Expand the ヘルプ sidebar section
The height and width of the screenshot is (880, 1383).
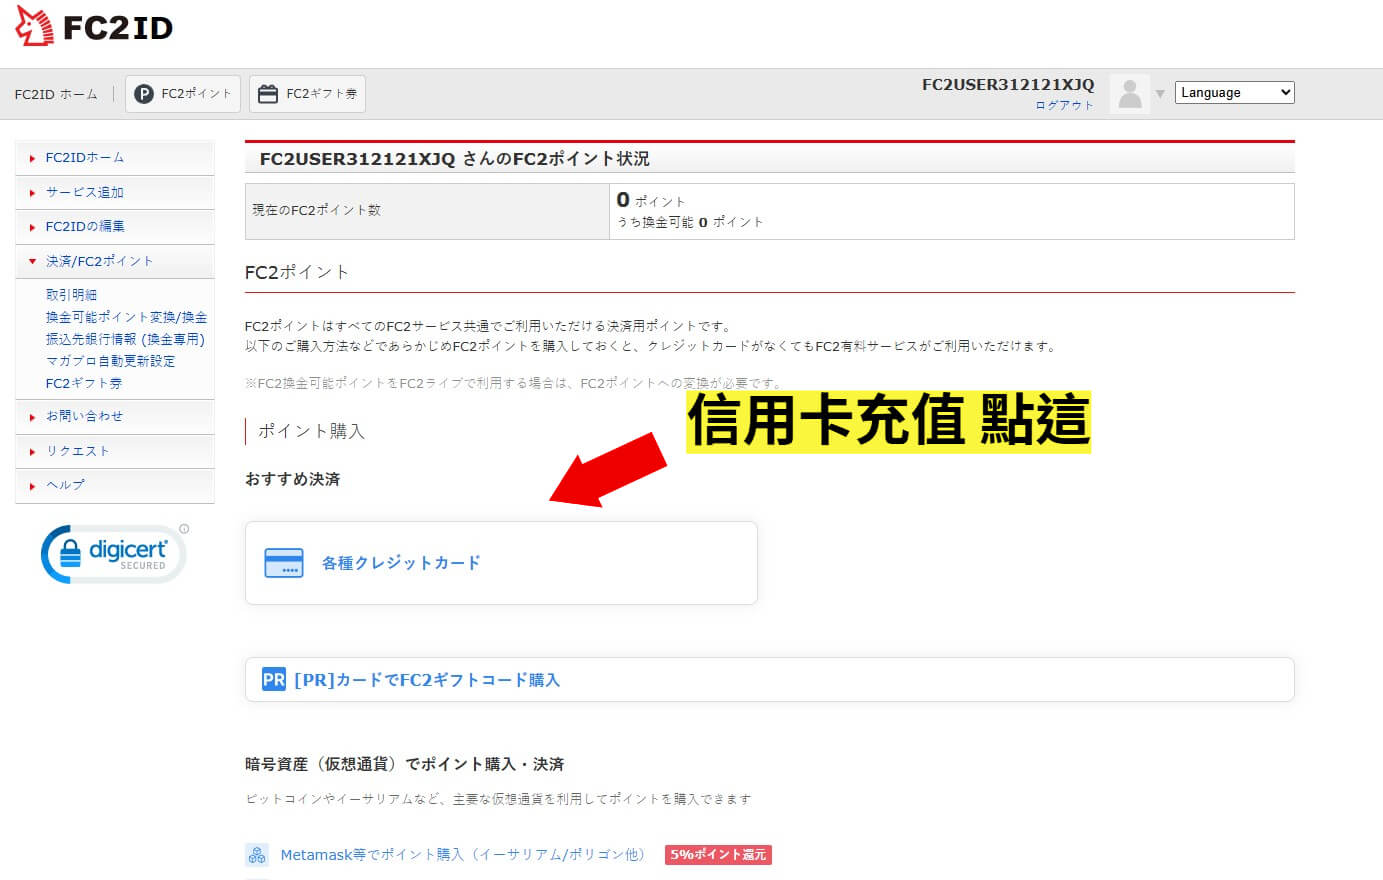pyautogui.click(x=64, y=484)
